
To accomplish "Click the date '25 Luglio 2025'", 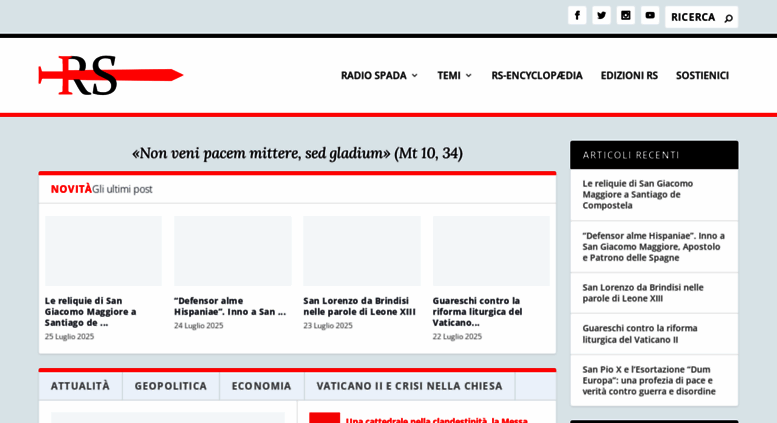I will coord(69,336).
